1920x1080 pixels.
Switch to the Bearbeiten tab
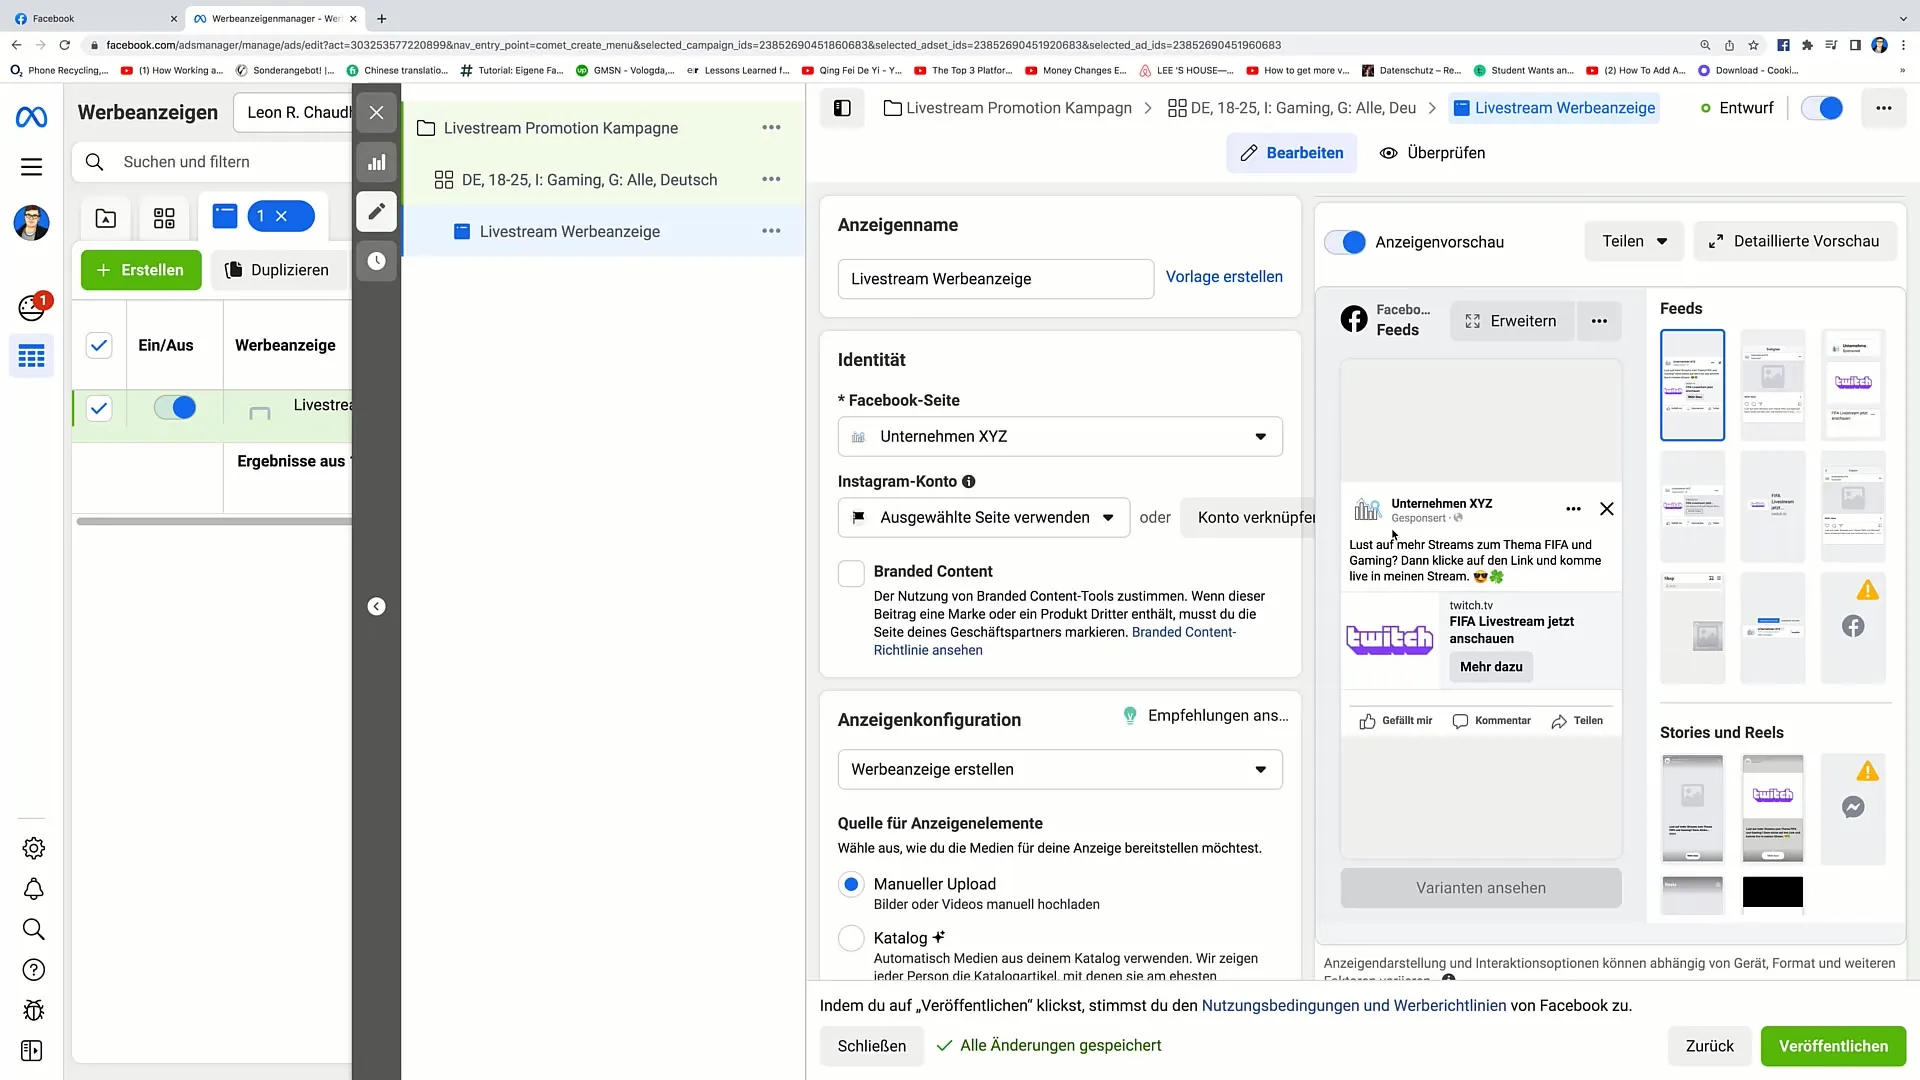tap(1291, 153)
